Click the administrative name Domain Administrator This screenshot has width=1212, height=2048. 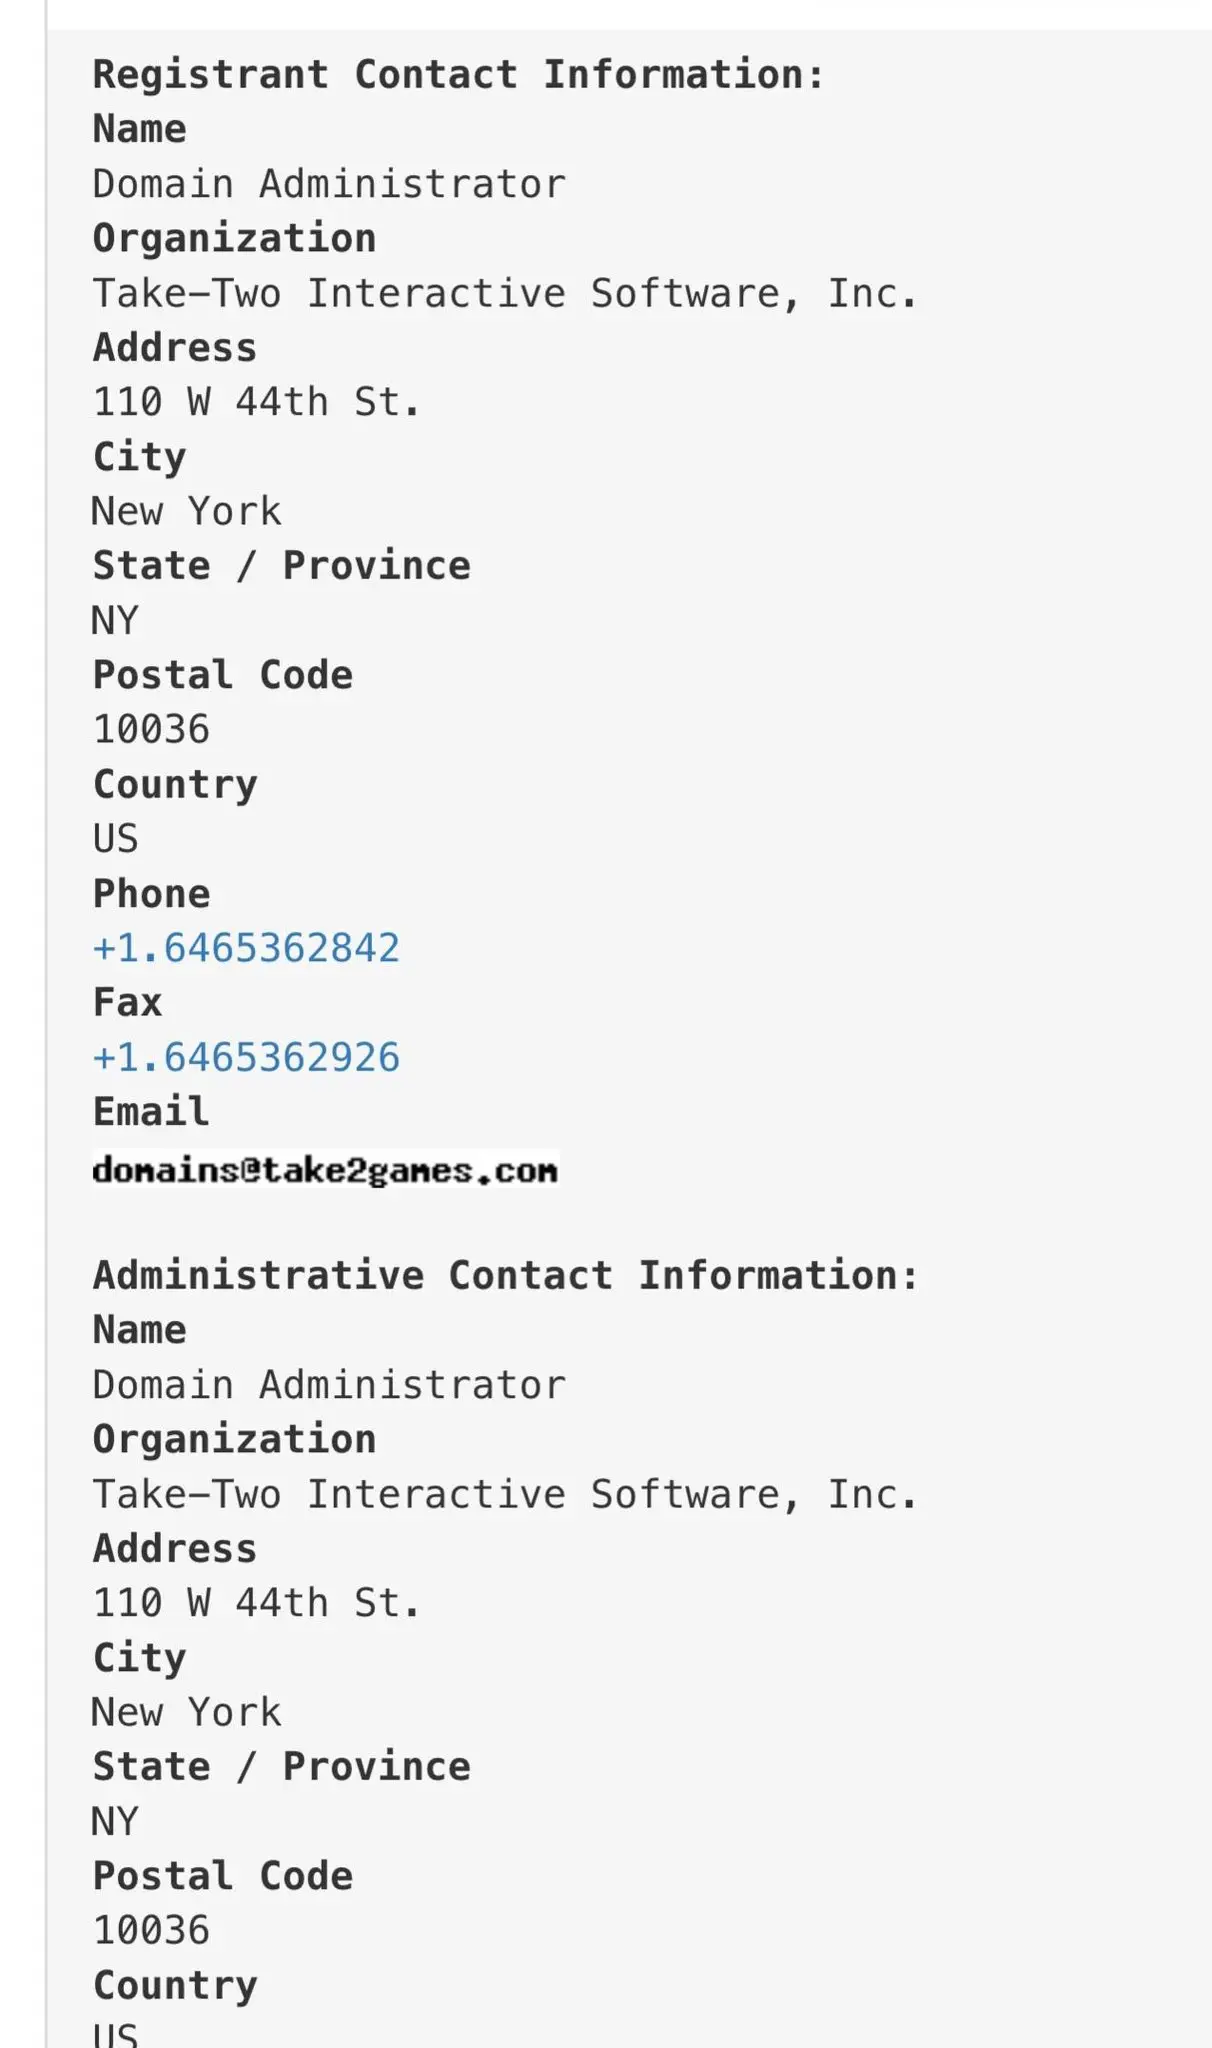pos(329,1385)
